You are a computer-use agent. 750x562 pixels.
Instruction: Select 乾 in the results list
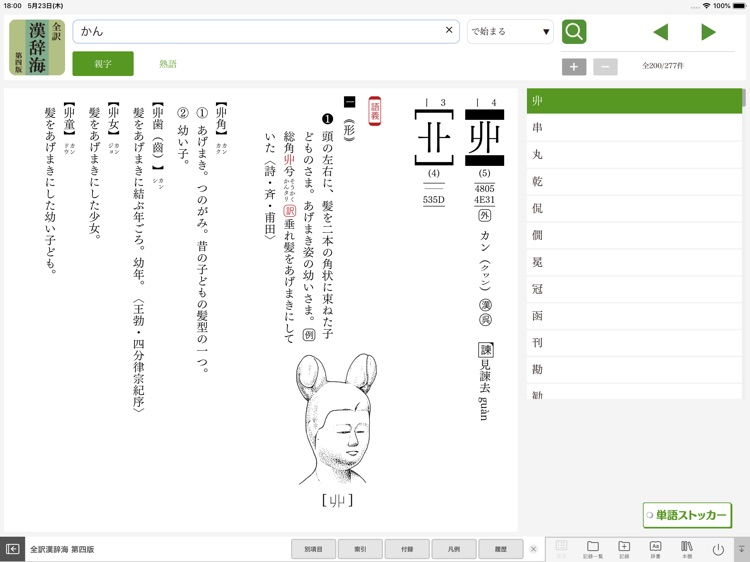(x=634, y=181)
